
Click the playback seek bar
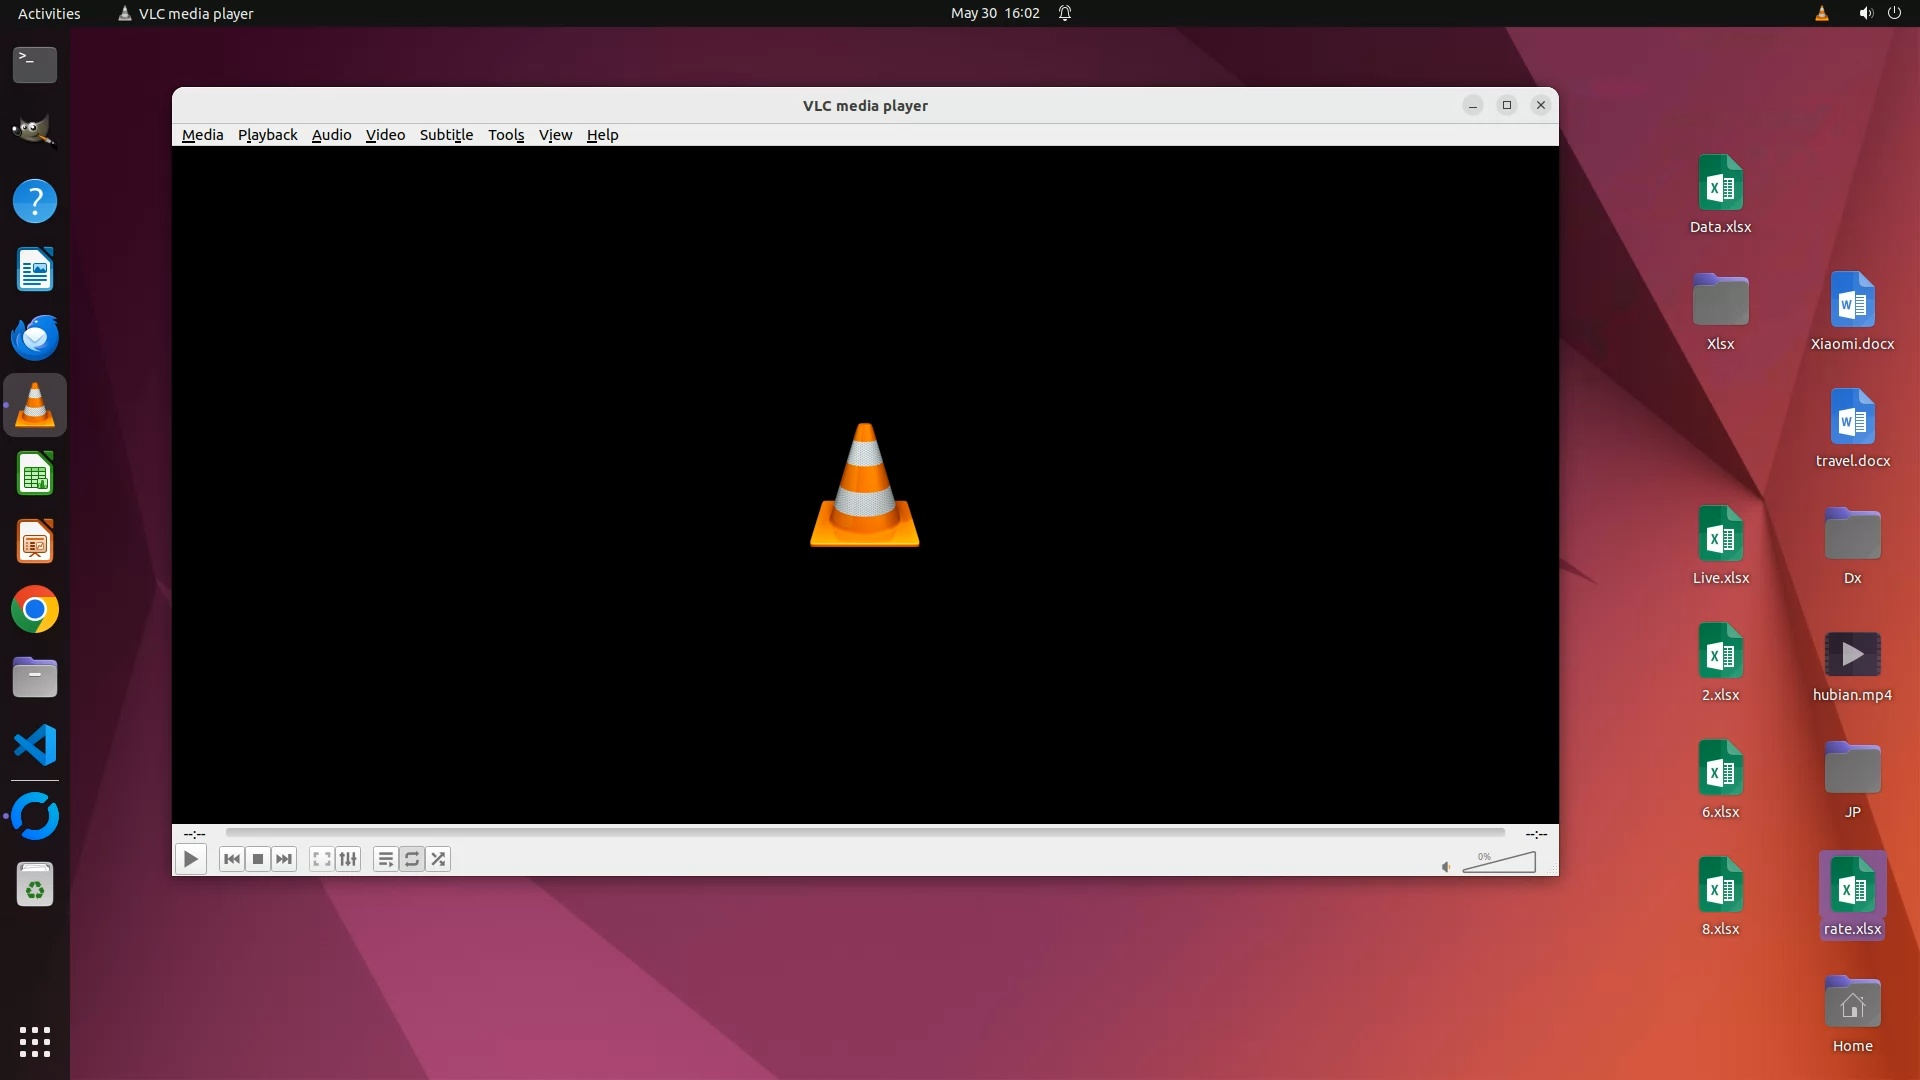tap(864, 832)
